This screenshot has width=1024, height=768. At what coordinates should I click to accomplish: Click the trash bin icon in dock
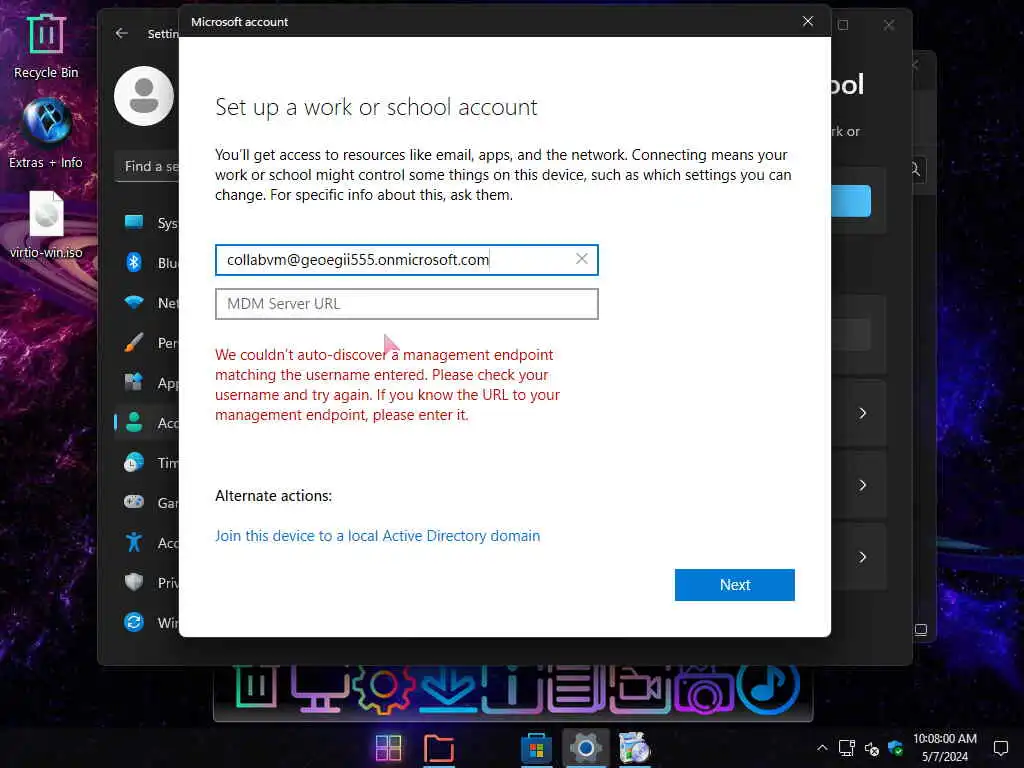[x=256, y=688]
